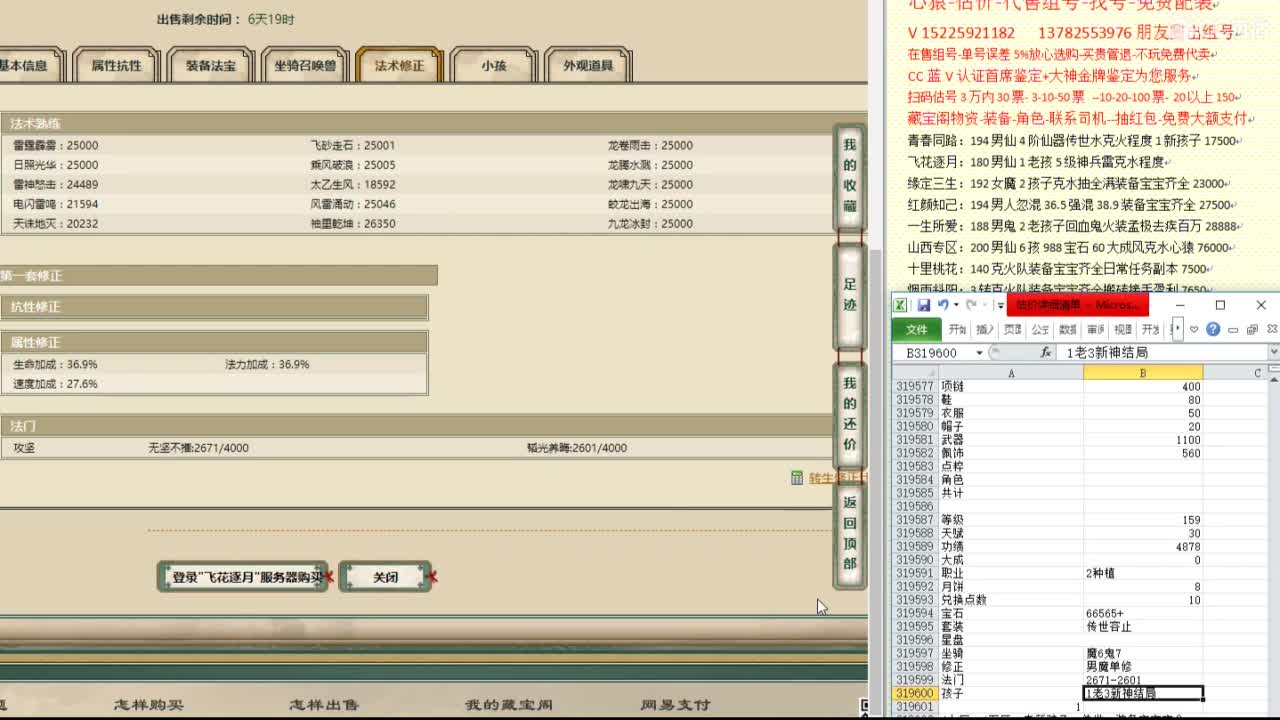Open the Excel 文件 menu
The height and width of the screenshot is (720, 1280).
coord(916,329)
